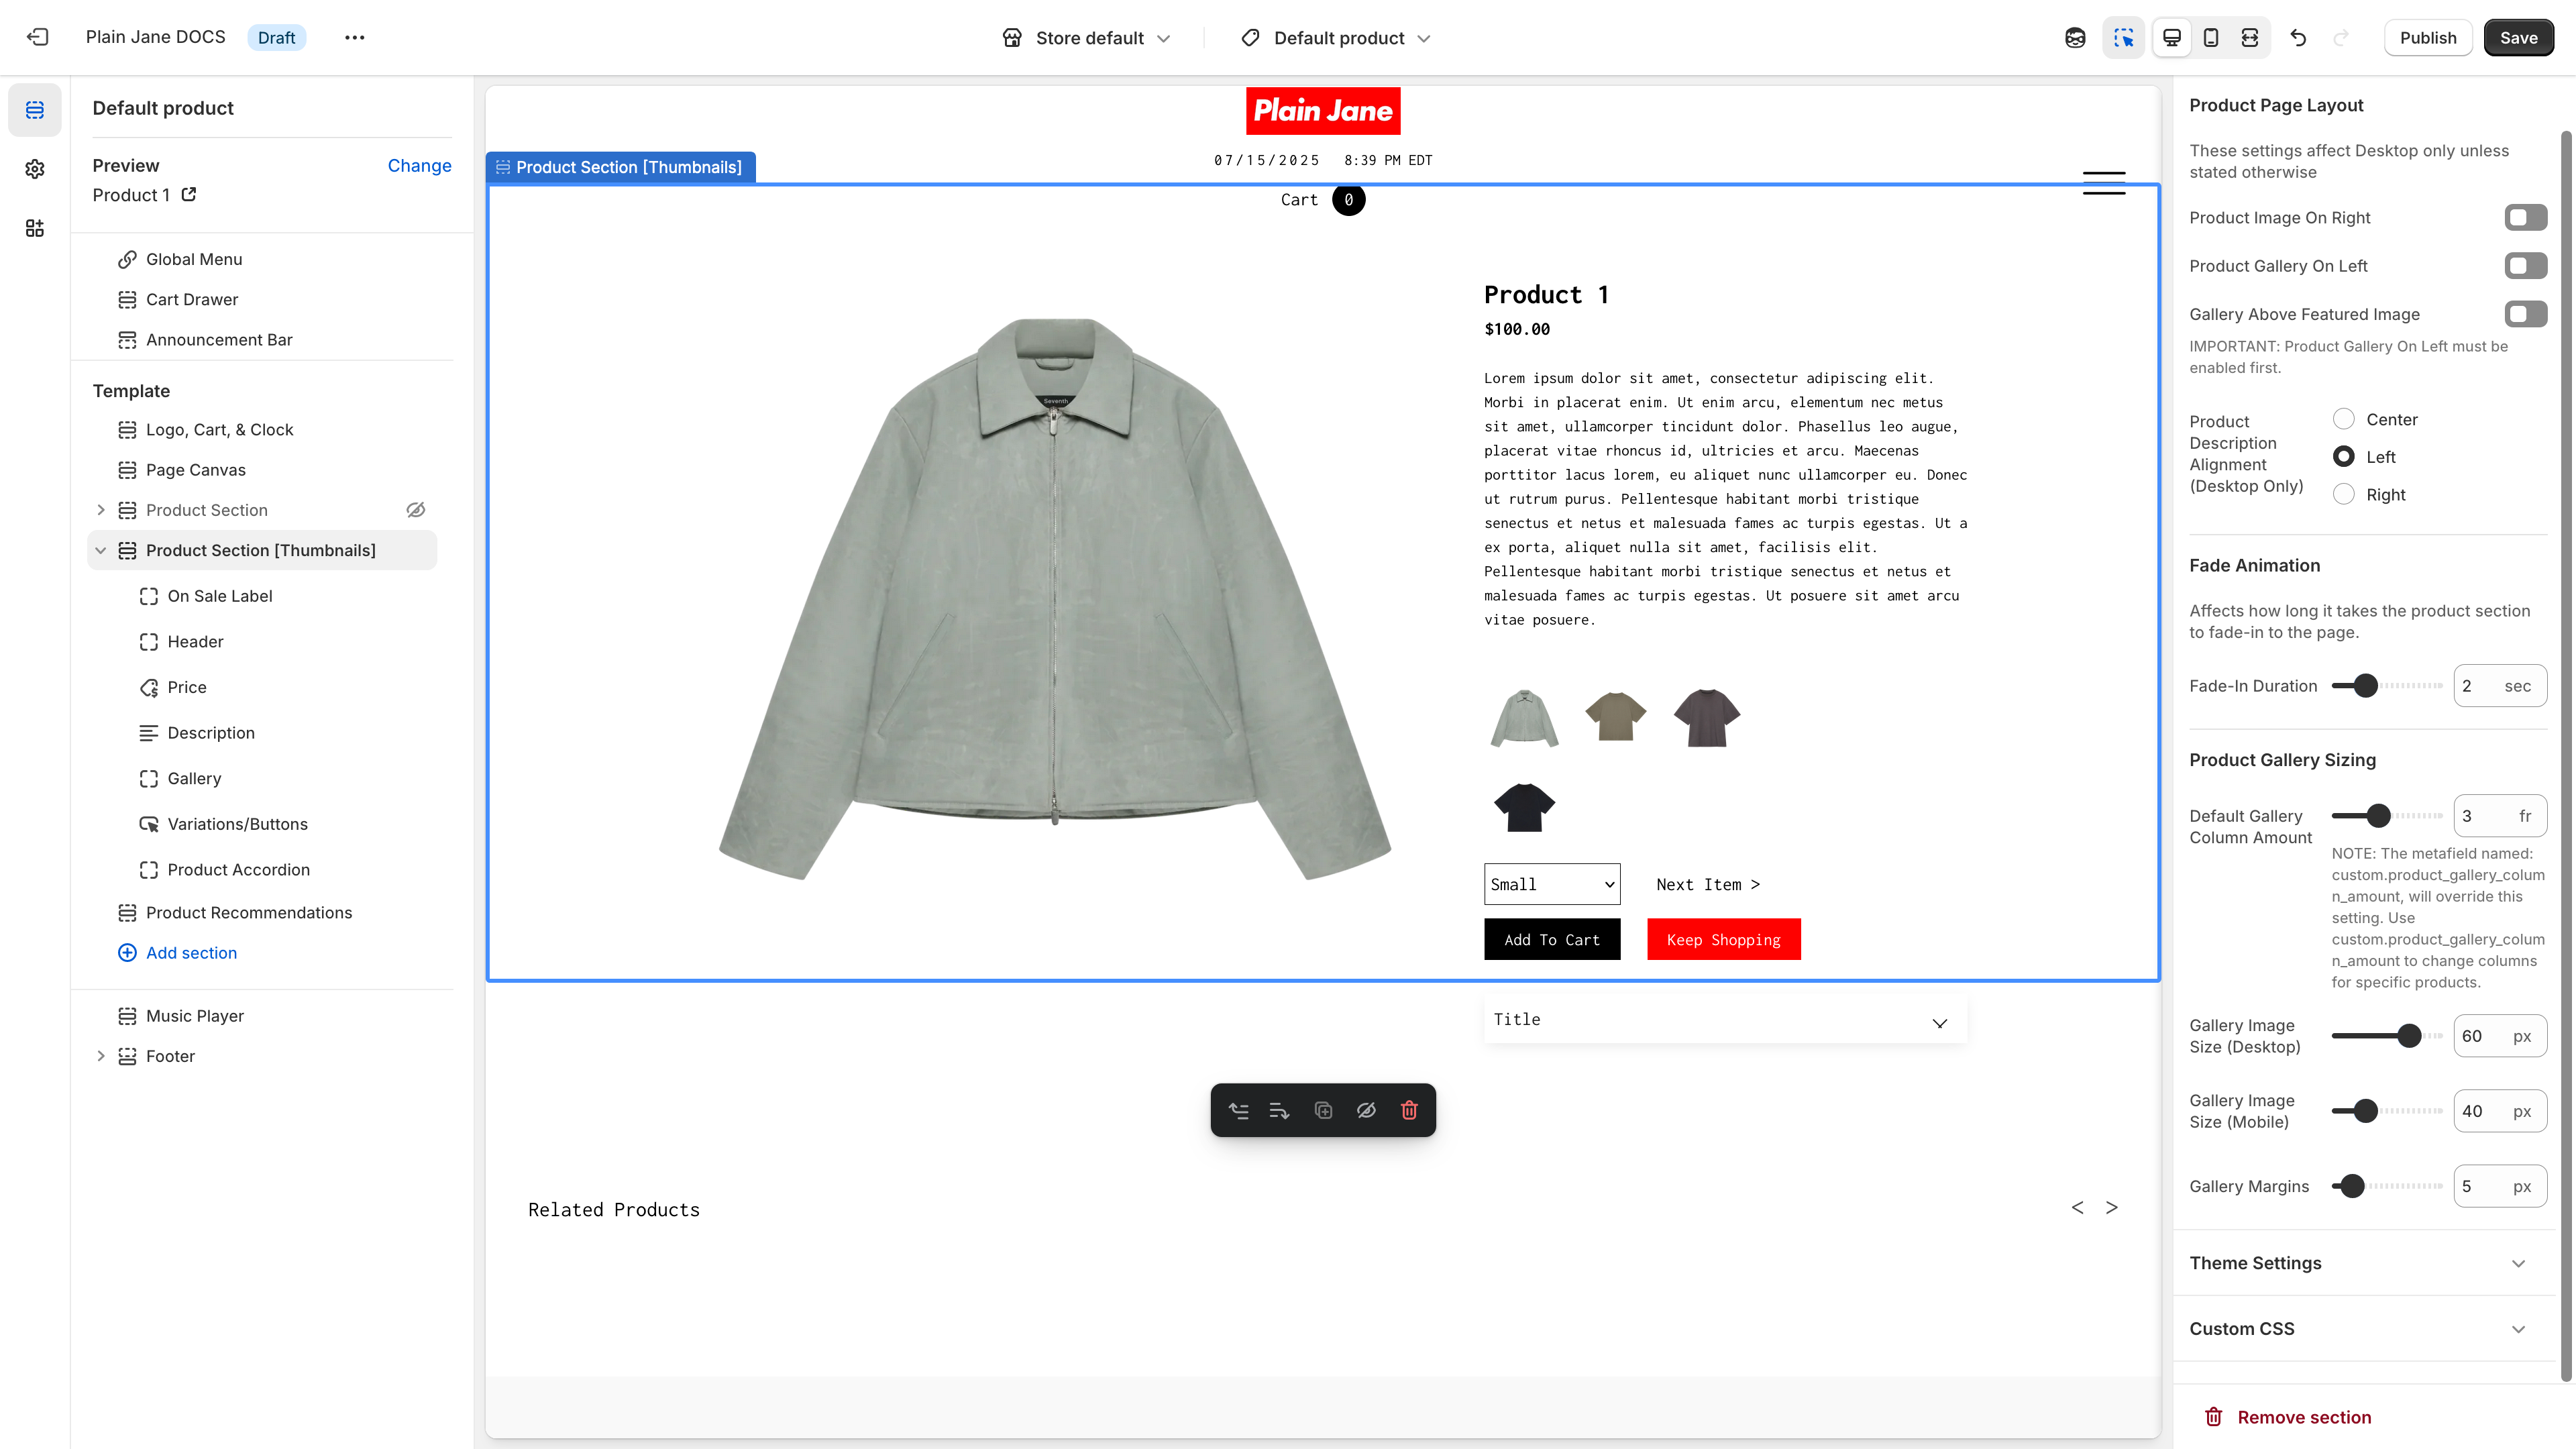Select the Center description alignment radio button
This screenshot has width=2576, height=1449.
[2344, 419]
